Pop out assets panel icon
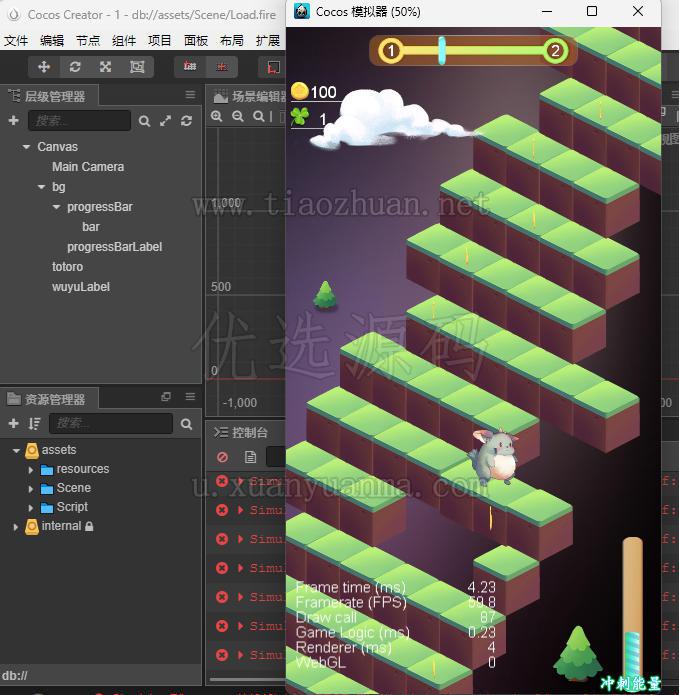Image resolution: width=679 pixels, height=695 pixels. click(166, 397)
